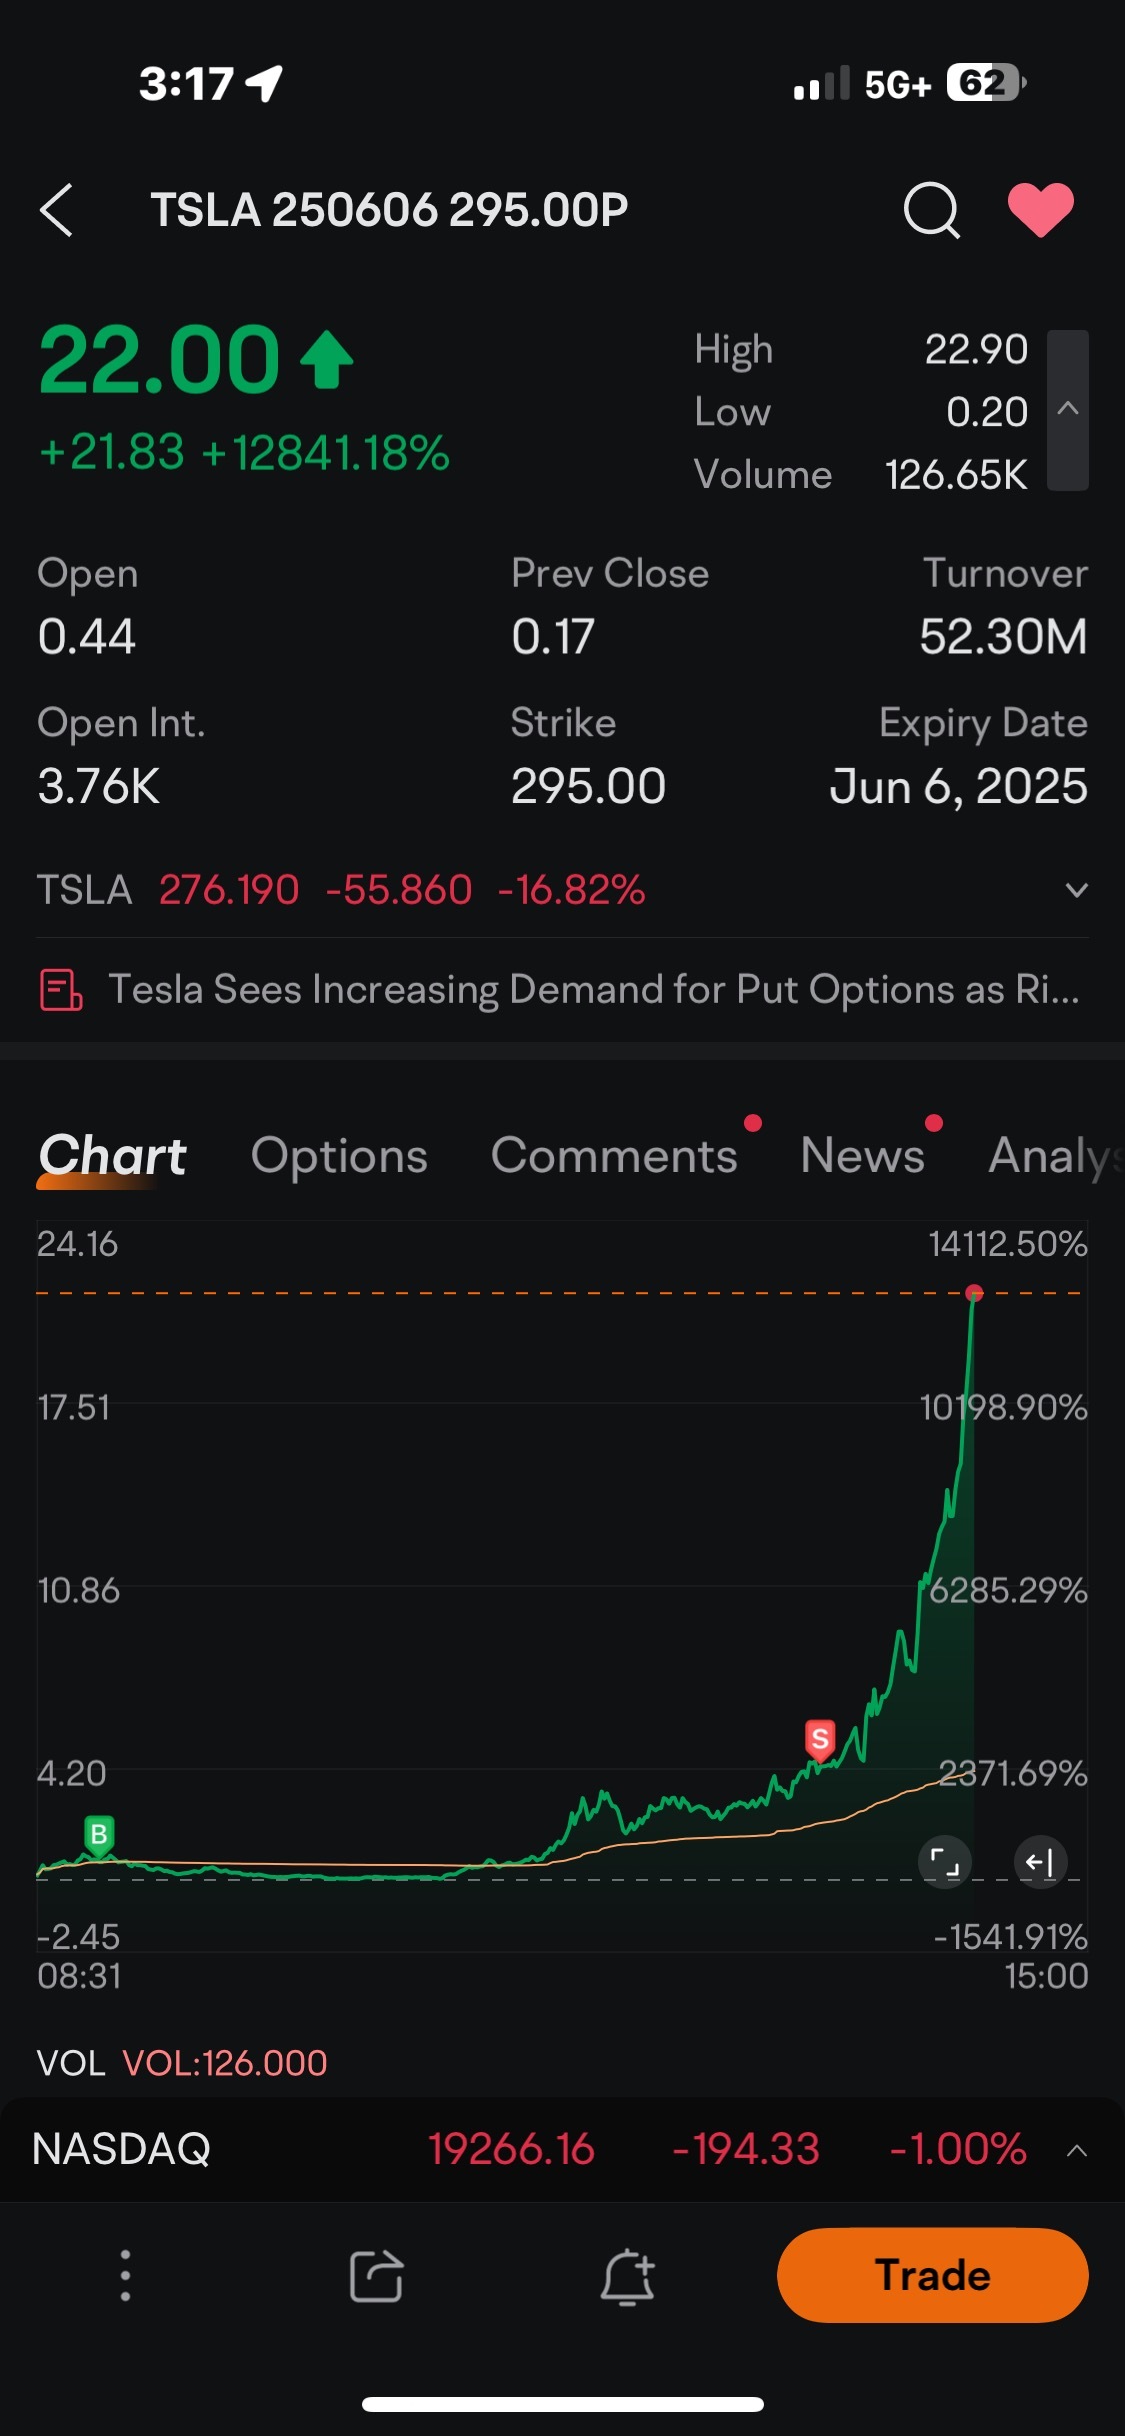Expand the NASDAQ index ticker bar
The image size is (1125, 2436).
point(1077,2150)
